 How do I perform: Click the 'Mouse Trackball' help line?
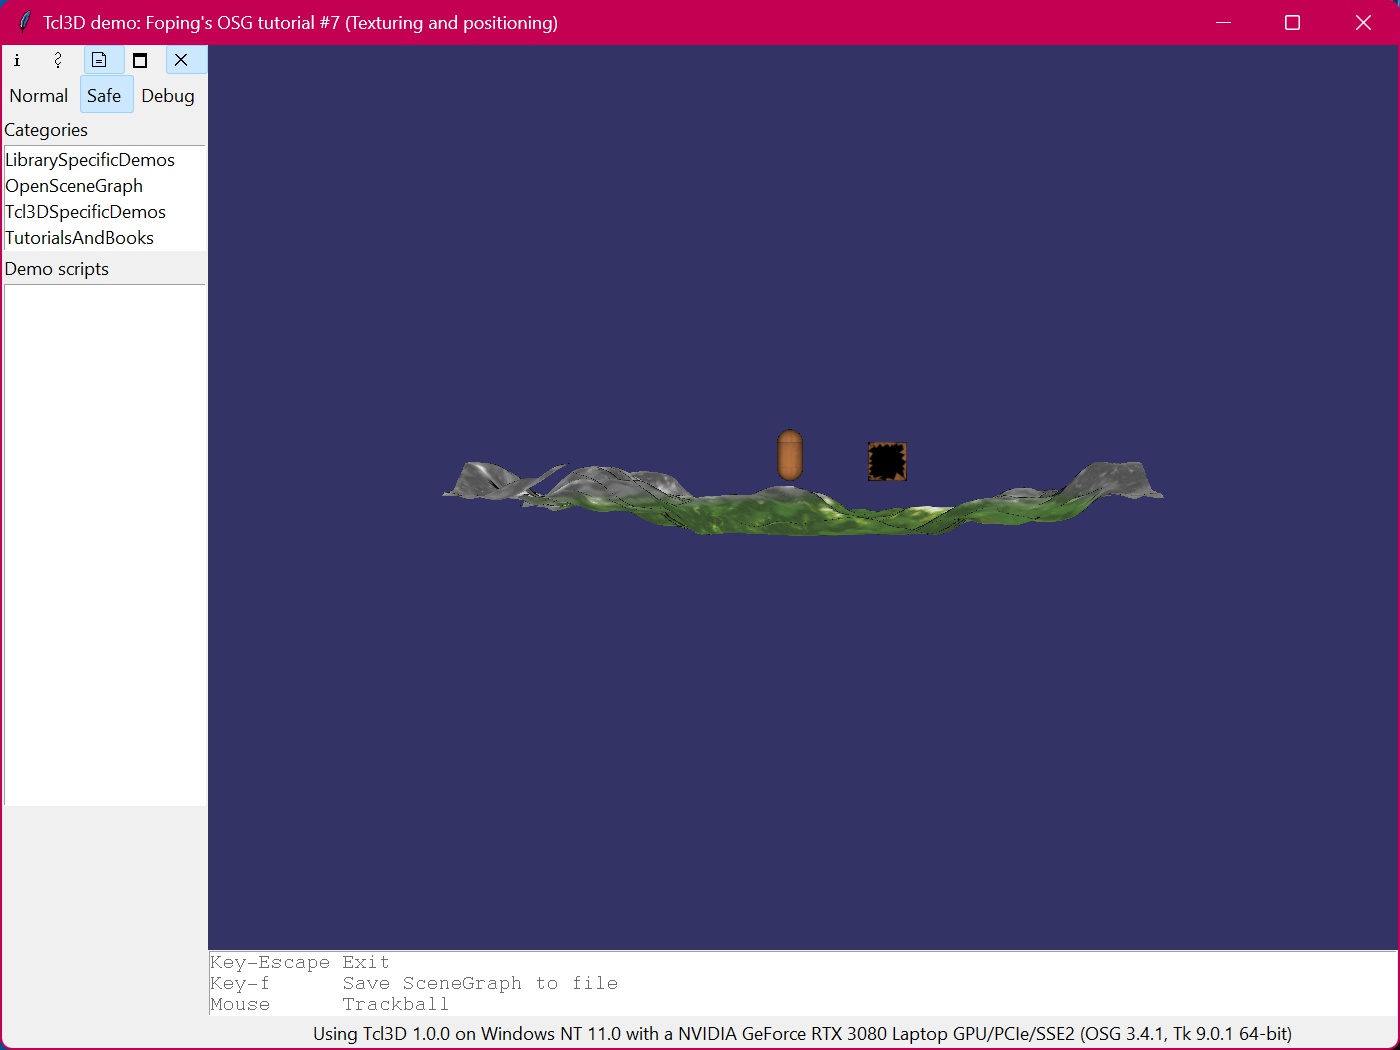[330, 1004]
